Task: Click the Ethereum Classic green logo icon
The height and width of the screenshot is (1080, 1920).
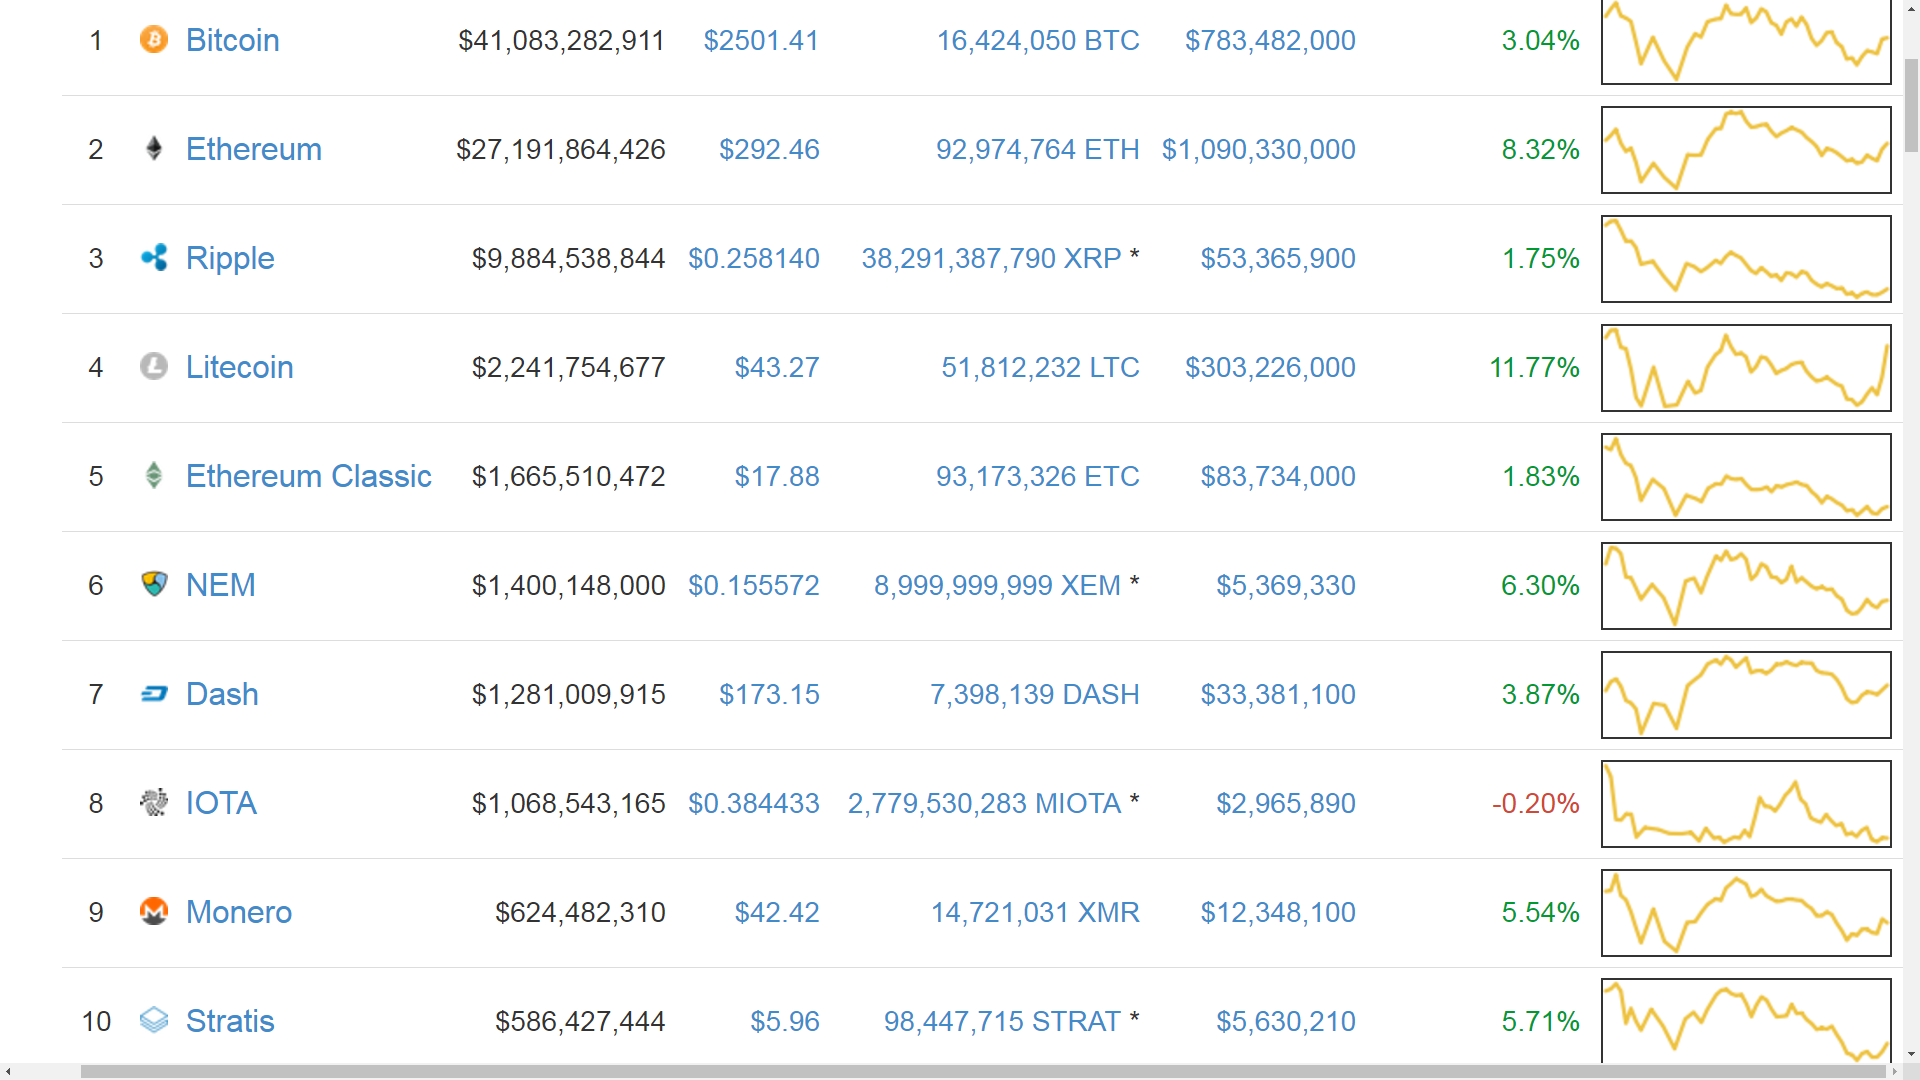Action: tap(153, 476)
